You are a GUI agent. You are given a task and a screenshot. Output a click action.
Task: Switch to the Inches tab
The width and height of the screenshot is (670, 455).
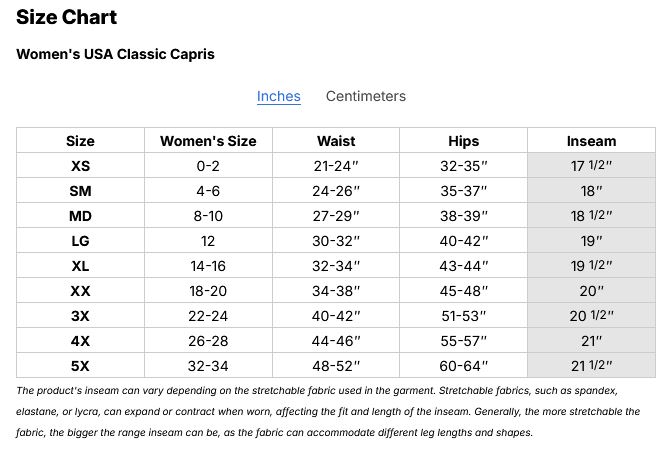[278, 97]
